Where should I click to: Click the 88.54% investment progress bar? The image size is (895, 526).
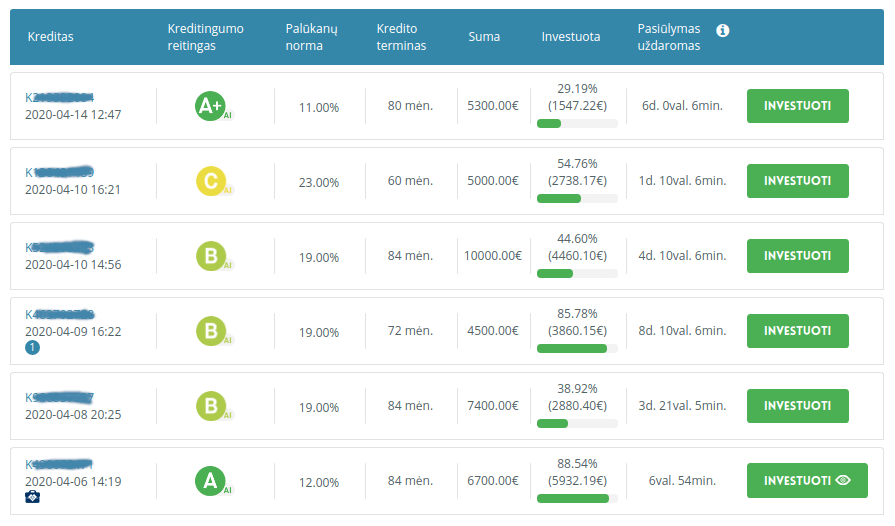tap(577, 498)
